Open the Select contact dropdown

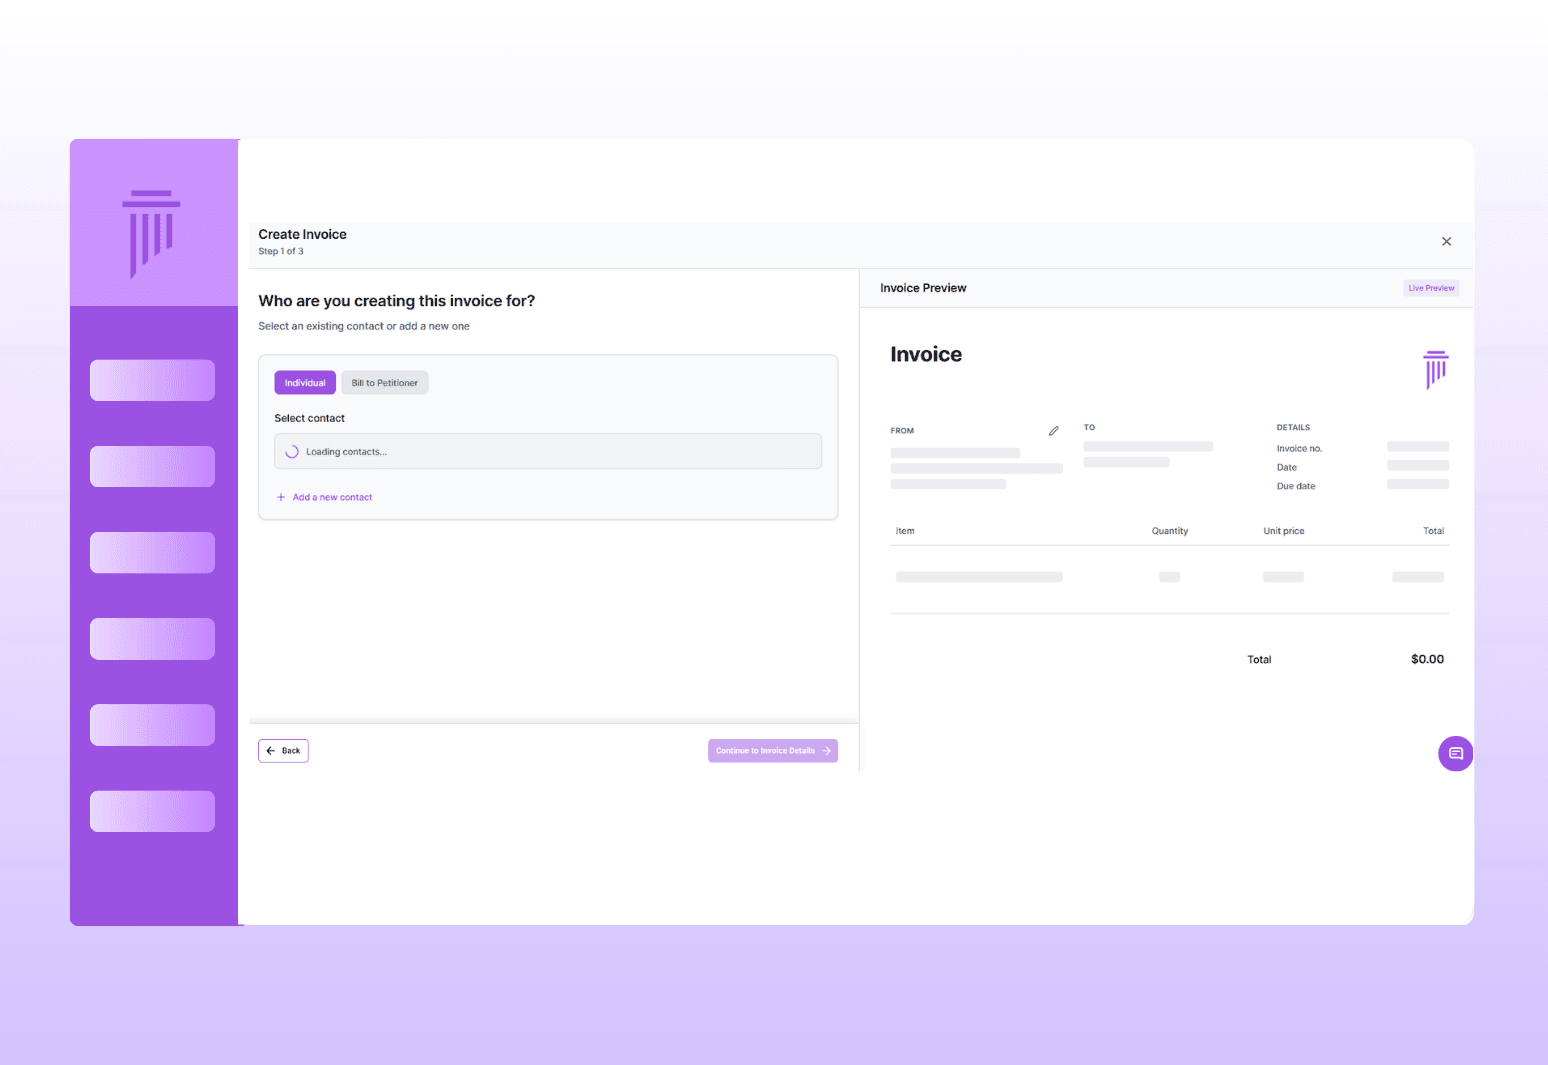[548, 451]
